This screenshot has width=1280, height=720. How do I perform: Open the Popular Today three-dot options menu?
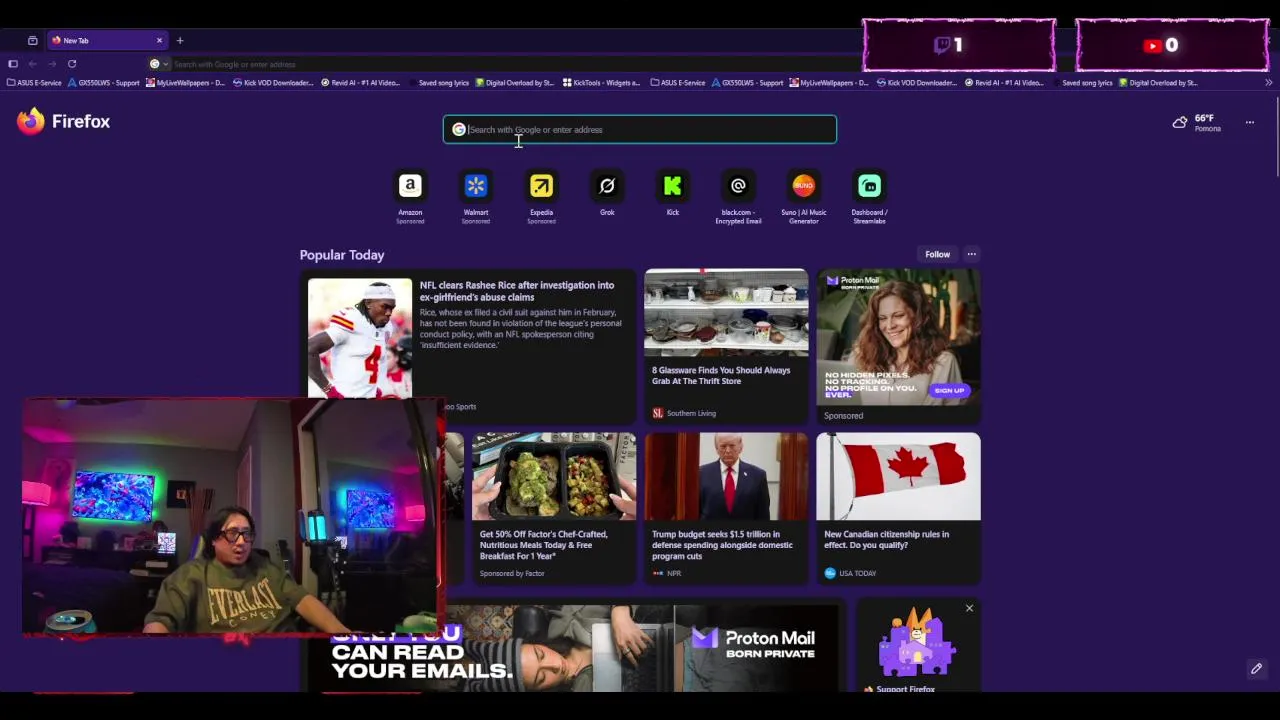[971, 254]
